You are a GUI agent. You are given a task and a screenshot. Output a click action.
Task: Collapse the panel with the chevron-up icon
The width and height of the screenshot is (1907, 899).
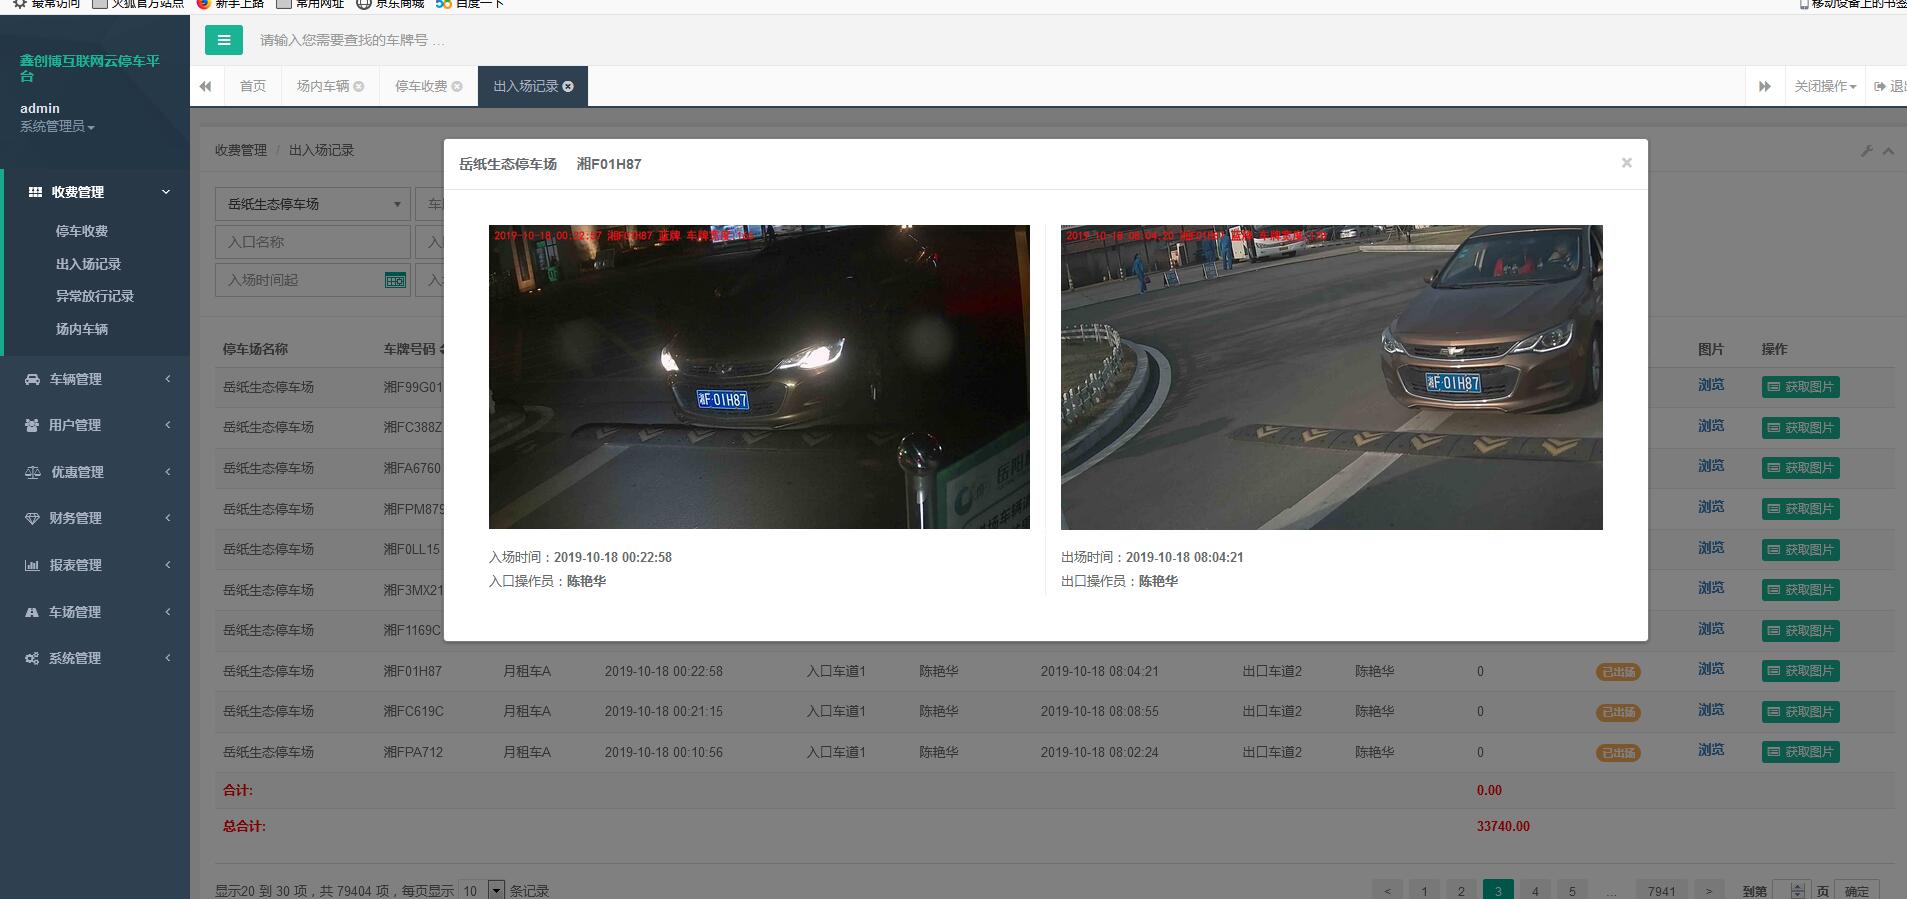[x=1888, y=150]
